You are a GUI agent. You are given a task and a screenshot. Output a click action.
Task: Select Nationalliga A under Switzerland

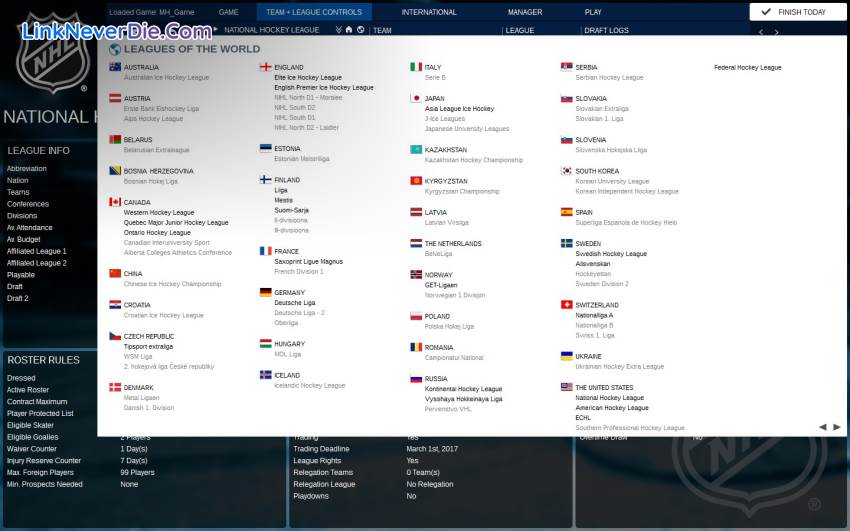pos(594,315)
